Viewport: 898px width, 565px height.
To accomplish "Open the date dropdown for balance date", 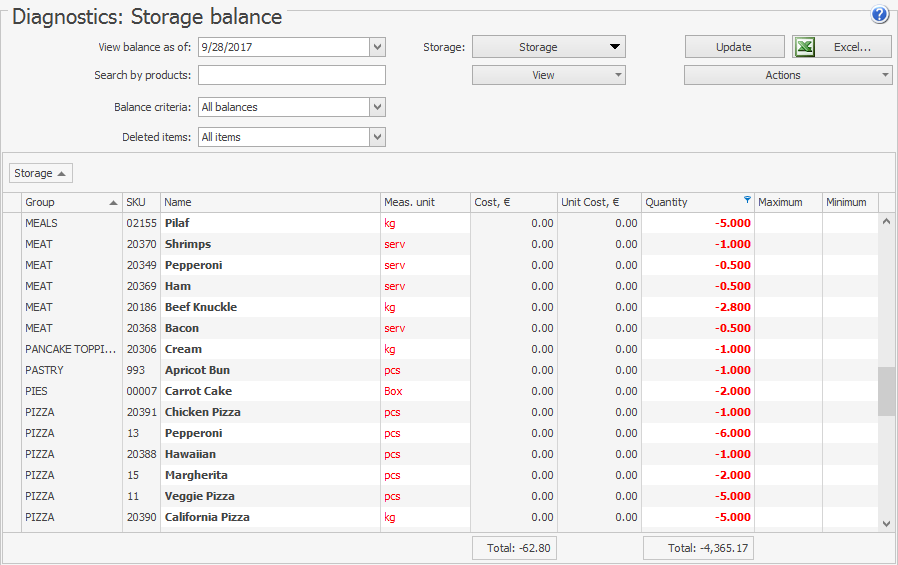I will 377,47.
